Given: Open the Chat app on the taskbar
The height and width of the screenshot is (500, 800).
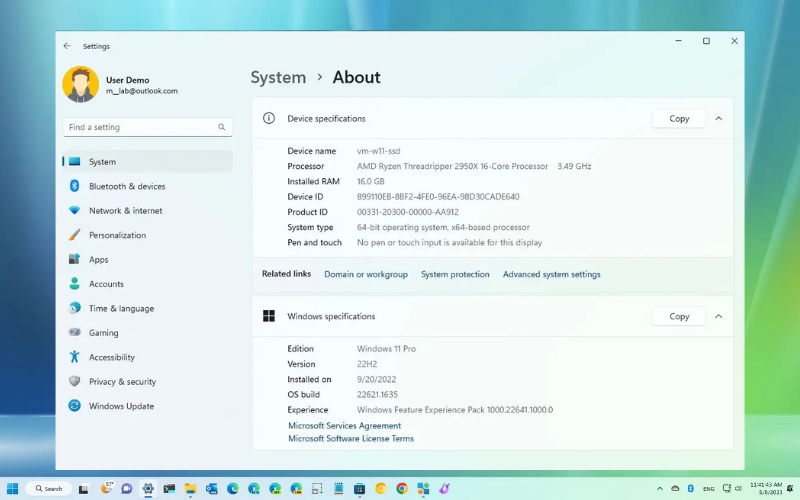Looking at the screenshot, I should tap(127, 488).
